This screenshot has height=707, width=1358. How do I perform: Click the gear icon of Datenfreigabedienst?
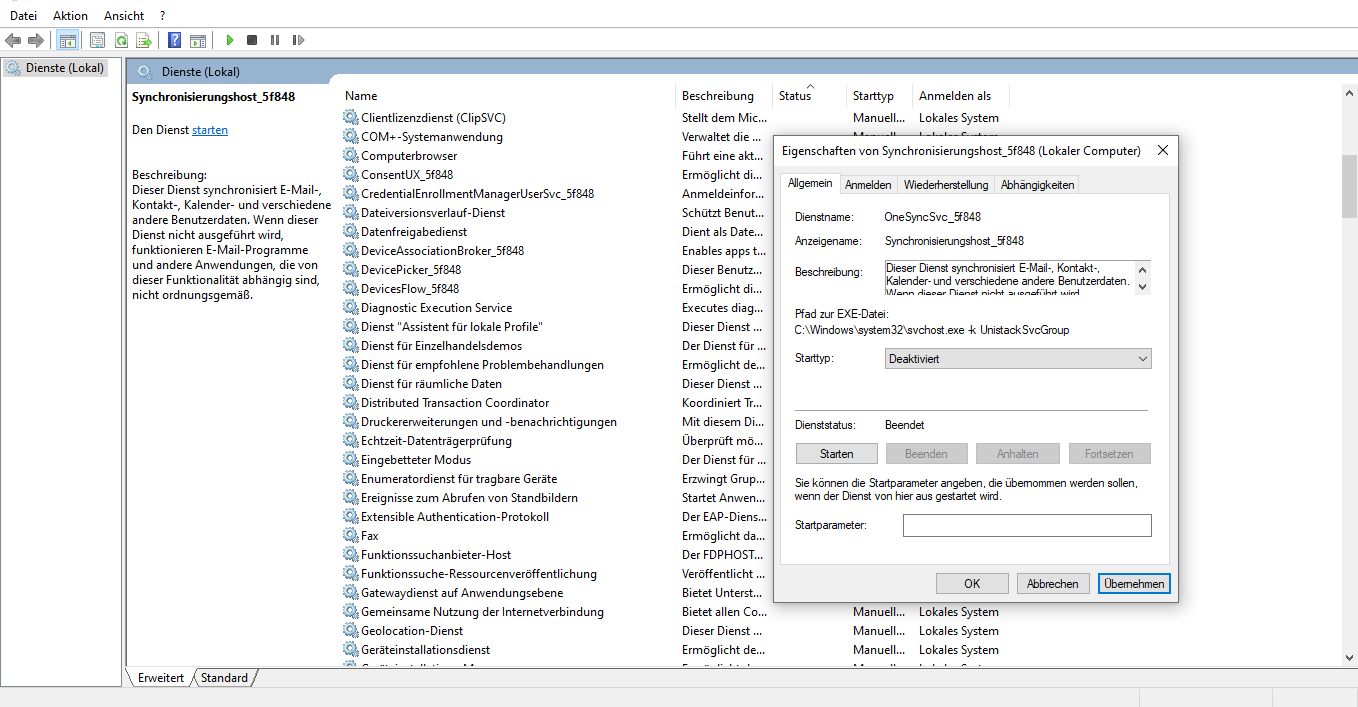pyautogui.click(x=350, y=232)
